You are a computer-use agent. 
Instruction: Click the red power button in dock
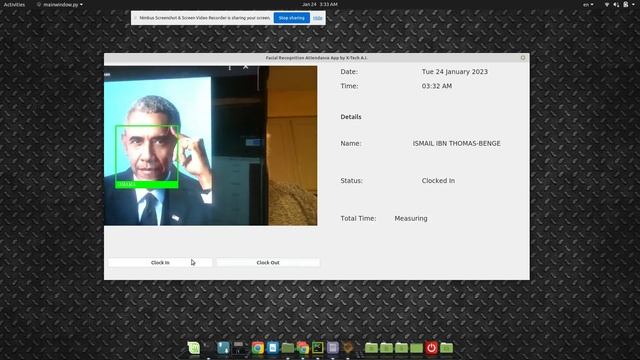[x=431, y=348]
